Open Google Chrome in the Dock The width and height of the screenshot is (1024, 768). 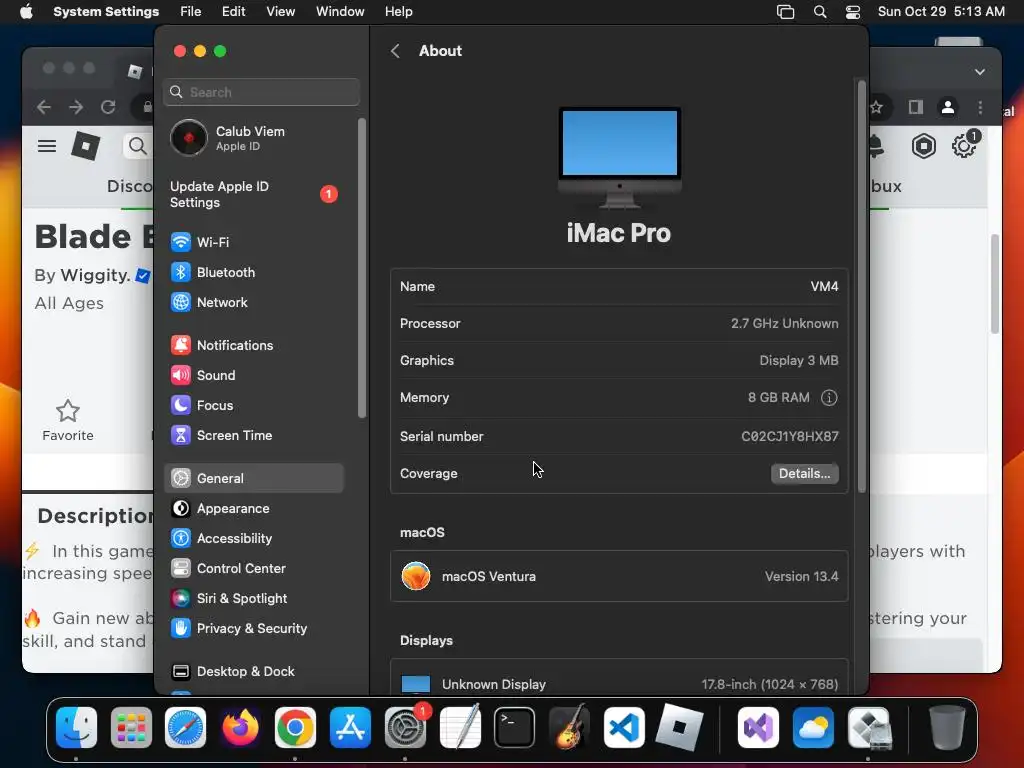click(x=295, y=727)
